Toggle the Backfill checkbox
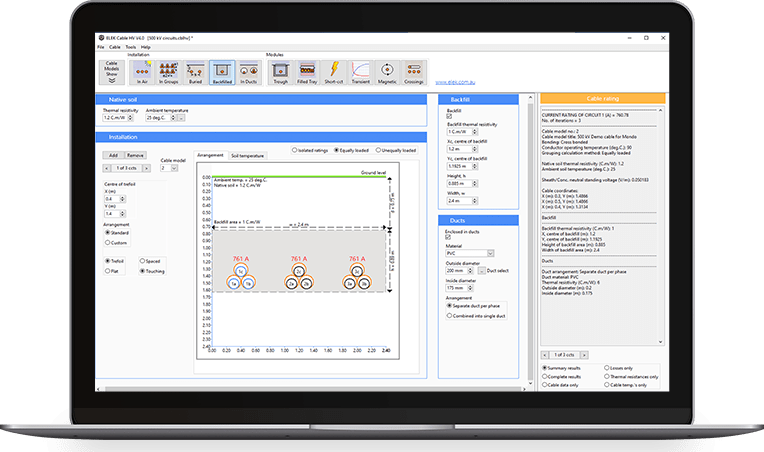The image size is (764, 452). (449, 116)
